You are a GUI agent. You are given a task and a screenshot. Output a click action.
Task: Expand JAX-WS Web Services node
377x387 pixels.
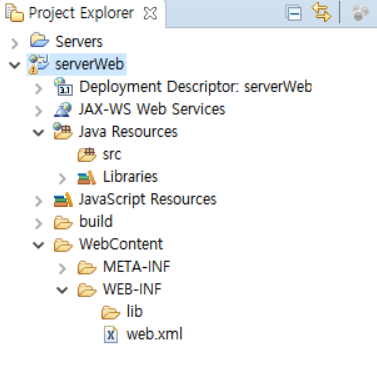39,111
